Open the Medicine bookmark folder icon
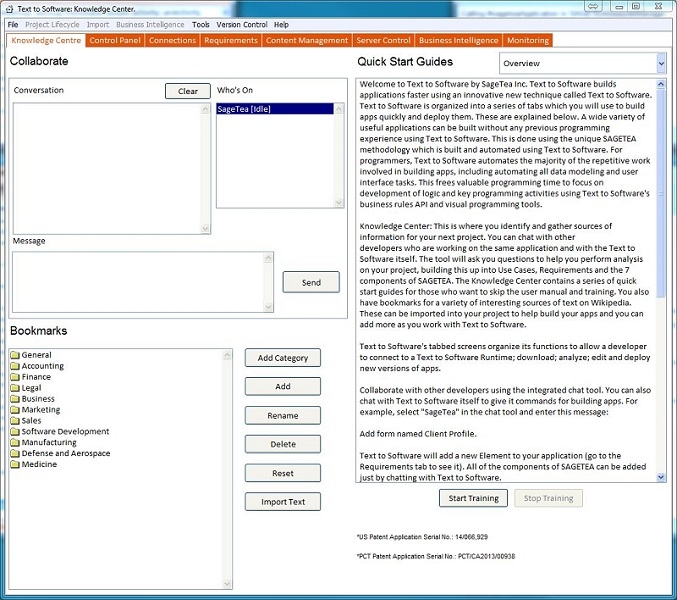This screenshot has width=677, height=600. (x=15, y=465)
